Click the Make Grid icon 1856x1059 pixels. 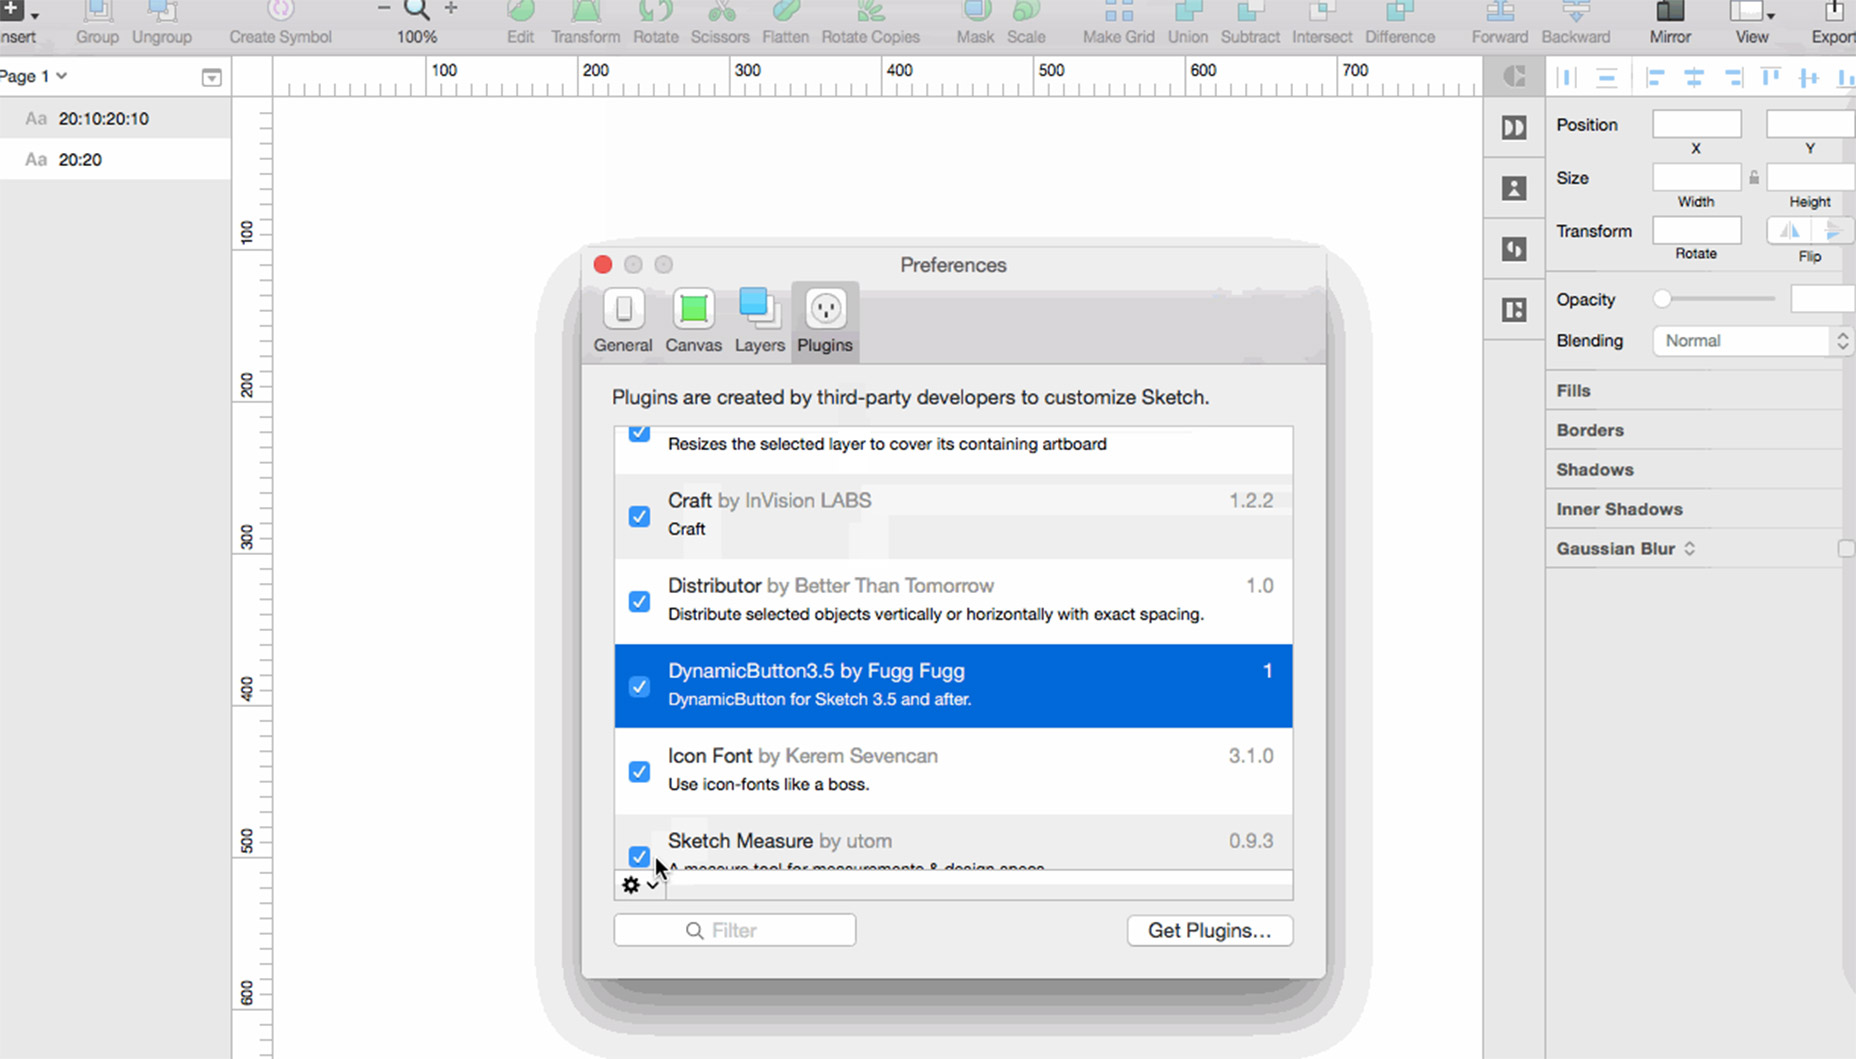[x=1118, y=14]
